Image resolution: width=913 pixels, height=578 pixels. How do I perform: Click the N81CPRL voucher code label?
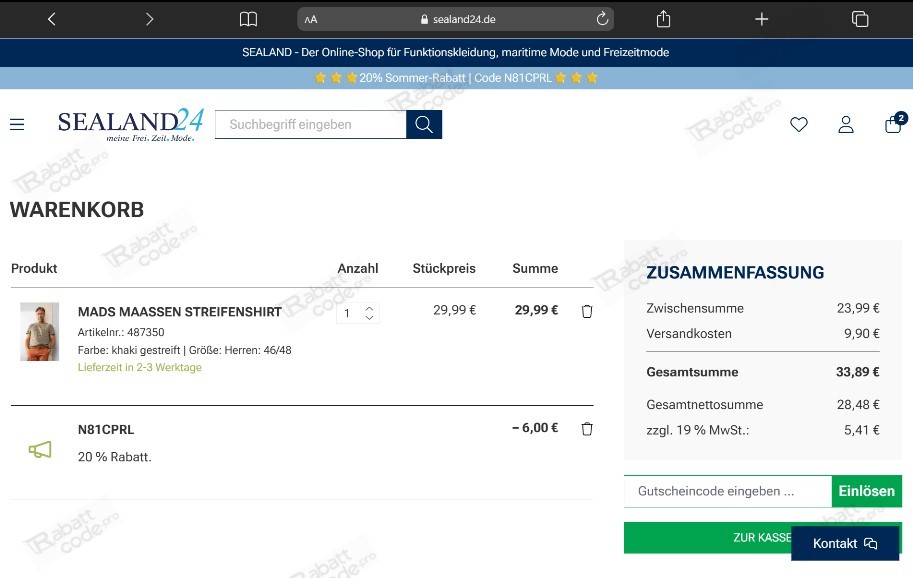pyautogui.click(x=106, y=430)
